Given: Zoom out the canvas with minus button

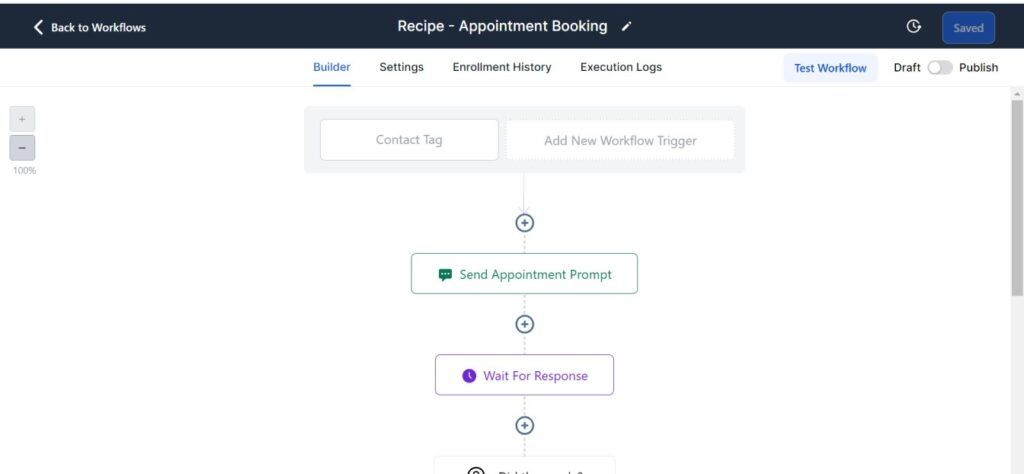Looking at the screenshot, I should [x=22, y=148].
